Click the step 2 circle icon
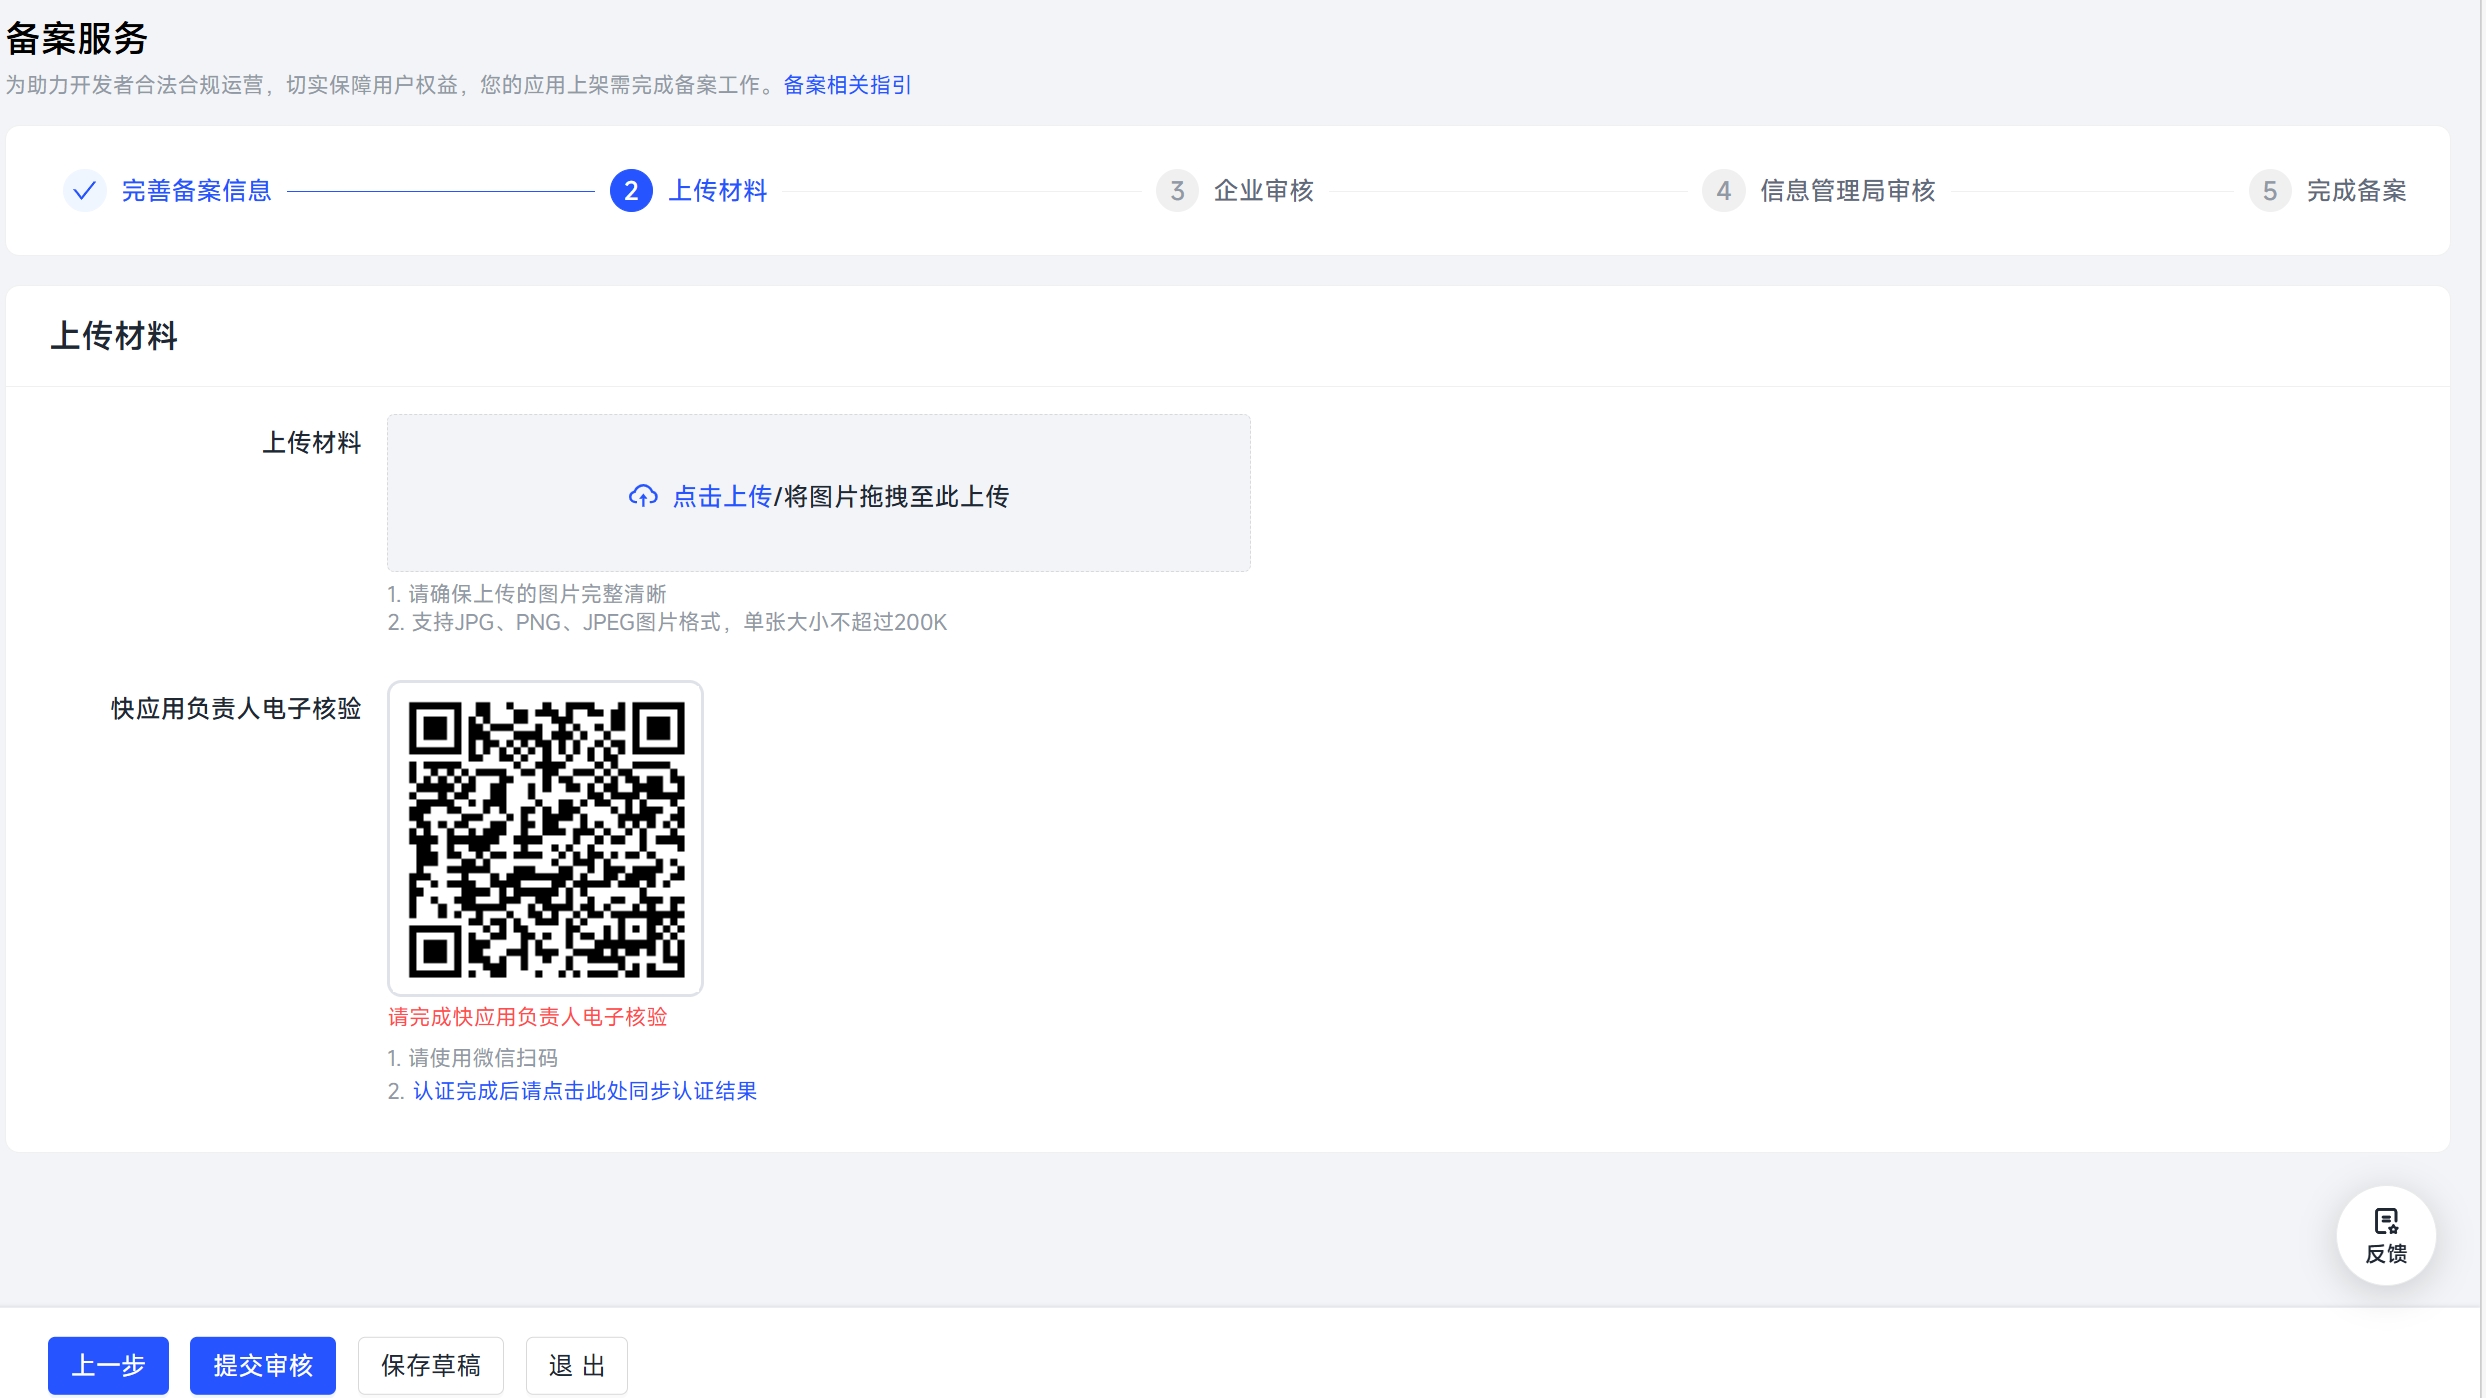 click(x=631, y=190)
